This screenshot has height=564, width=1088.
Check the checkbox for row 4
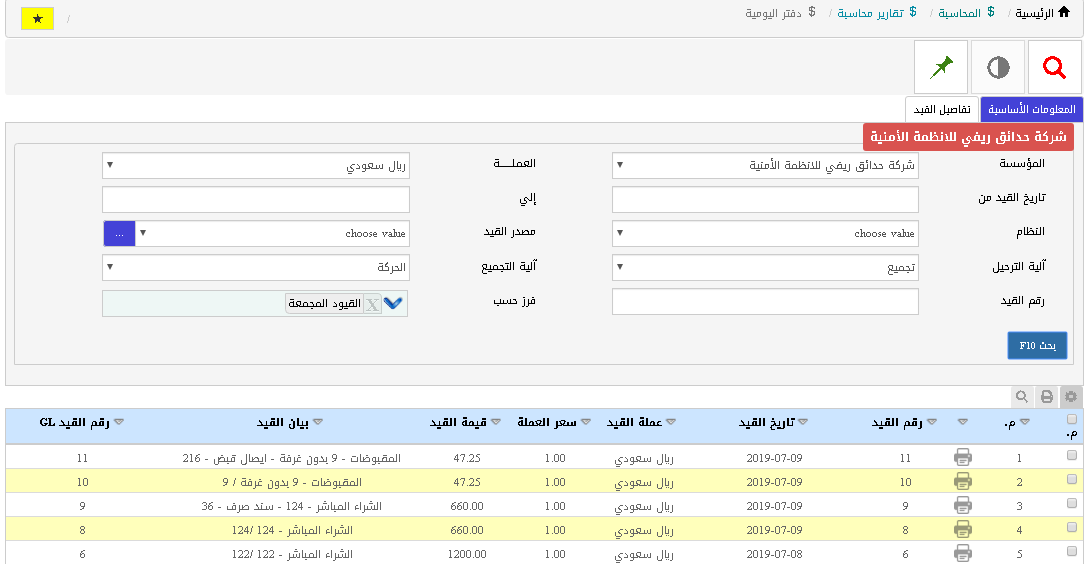[1072, 528]
